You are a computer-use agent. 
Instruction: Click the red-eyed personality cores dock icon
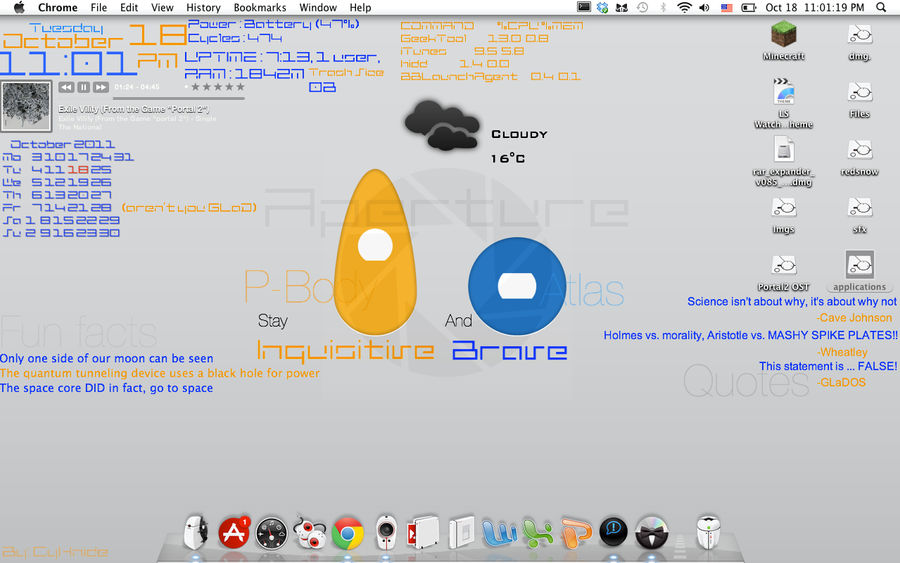click(309, 533)
